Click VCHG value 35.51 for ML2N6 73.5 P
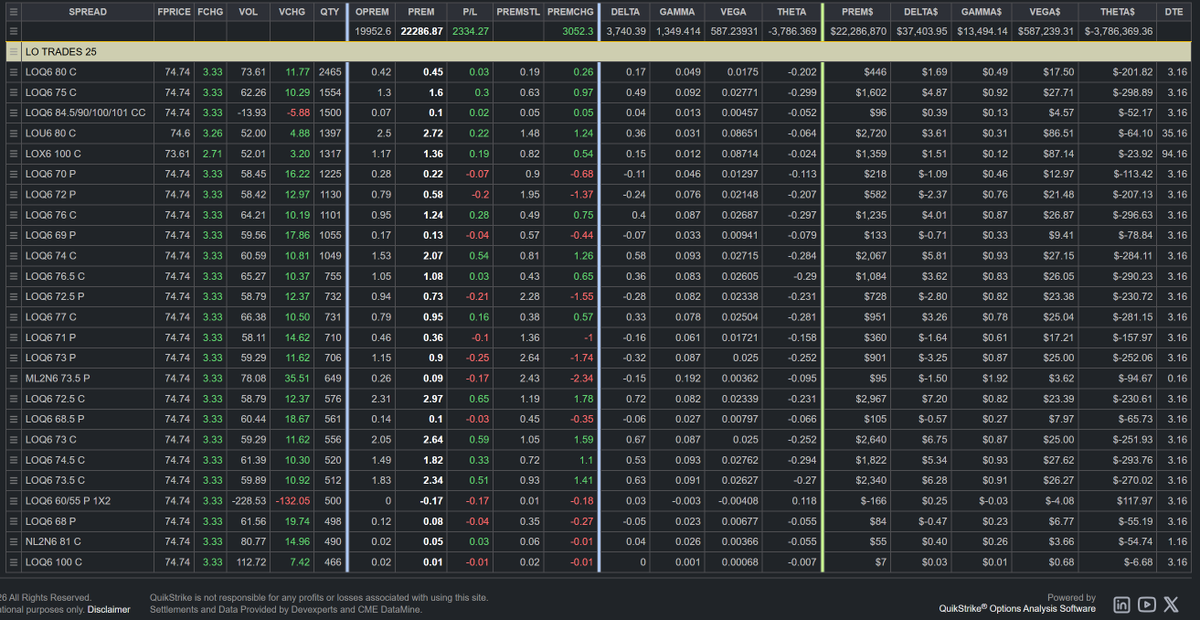This screenshot has width=1200, height=620. [x=296, y=379]
